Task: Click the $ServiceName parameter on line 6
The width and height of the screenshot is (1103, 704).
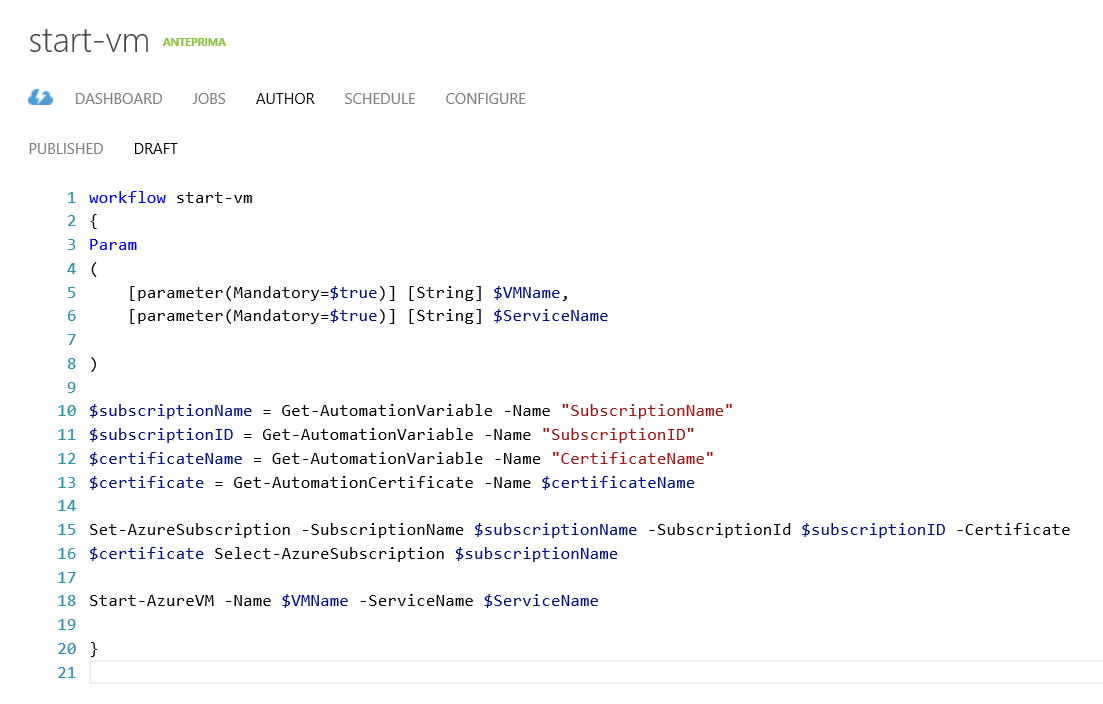Action: coord(550,316)
